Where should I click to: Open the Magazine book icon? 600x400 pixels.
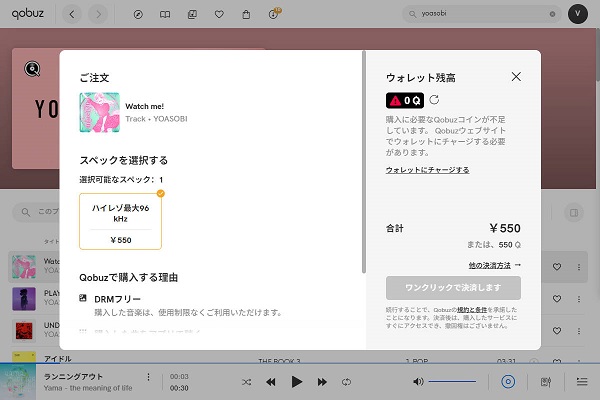(165, 15)
